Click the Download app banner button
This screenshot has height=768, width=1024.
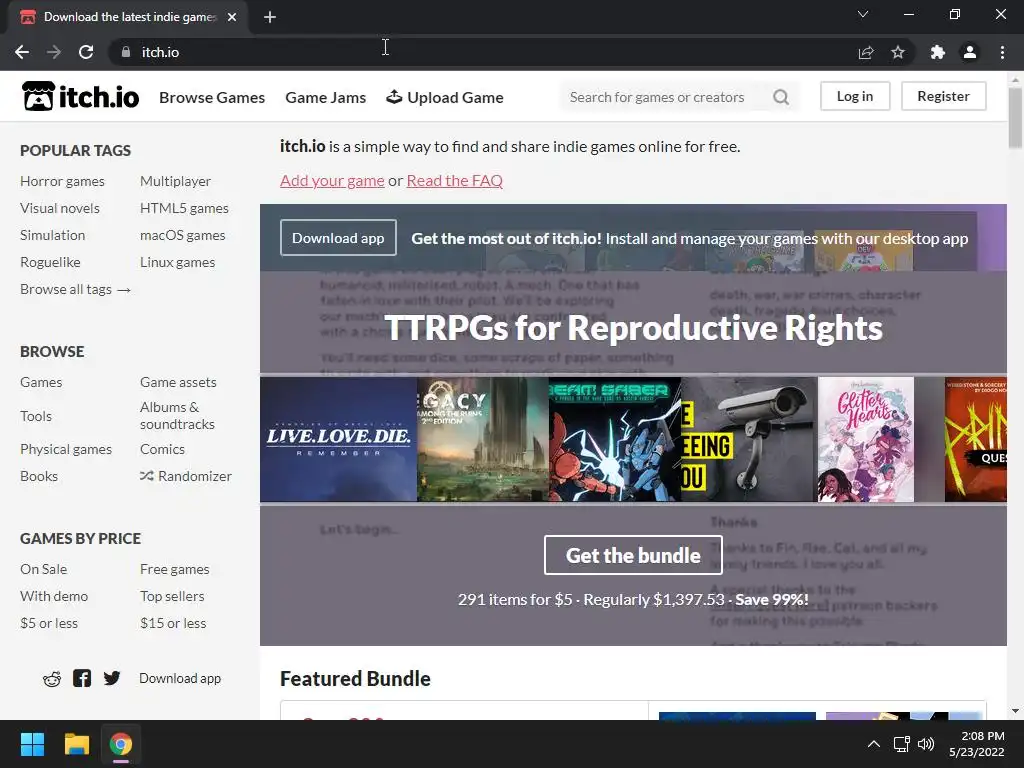point(338,238)
